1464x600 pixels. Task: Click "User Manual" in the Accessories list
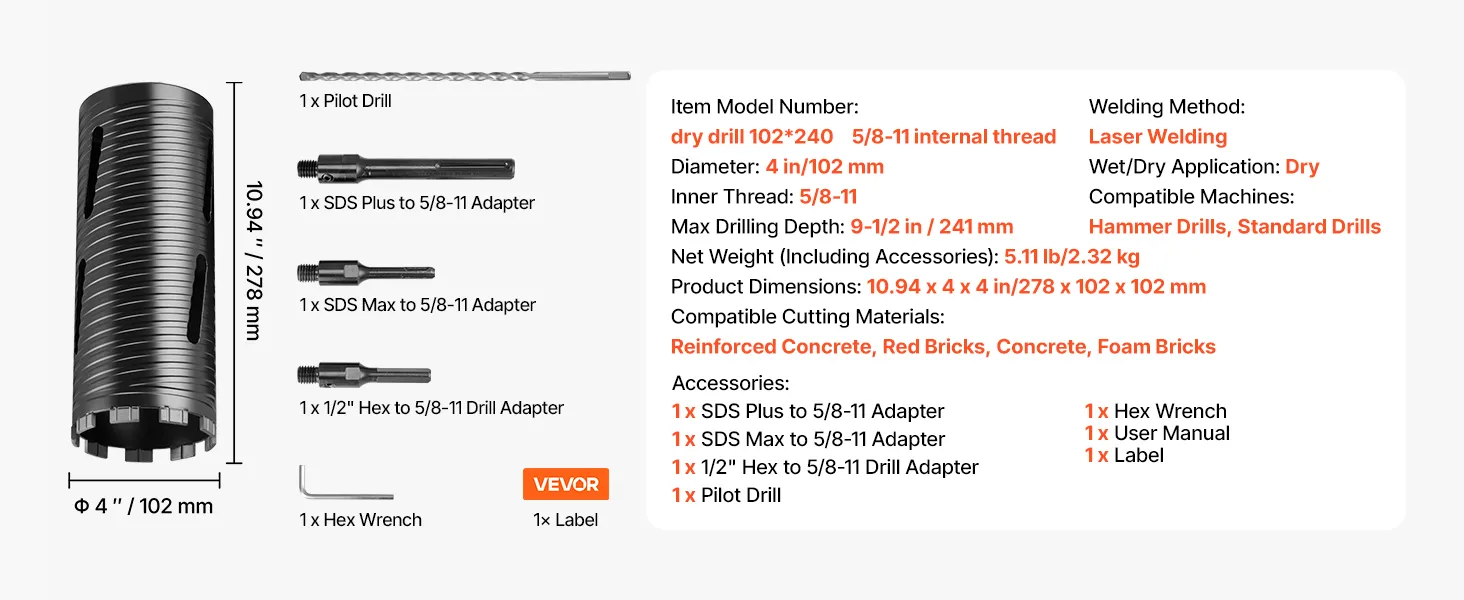[x=1172, y=433]
